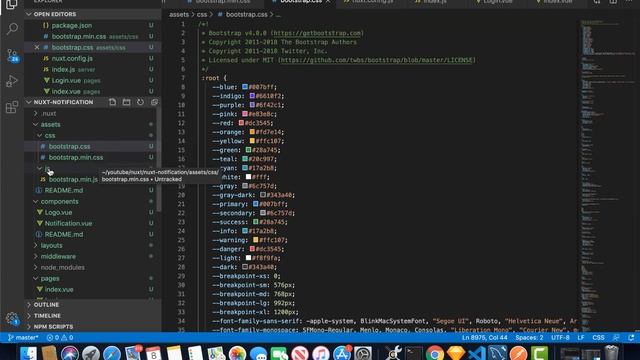
Task: Click New File icon in NUXT-NOTIFICATION header
Action: coord(113,102)
